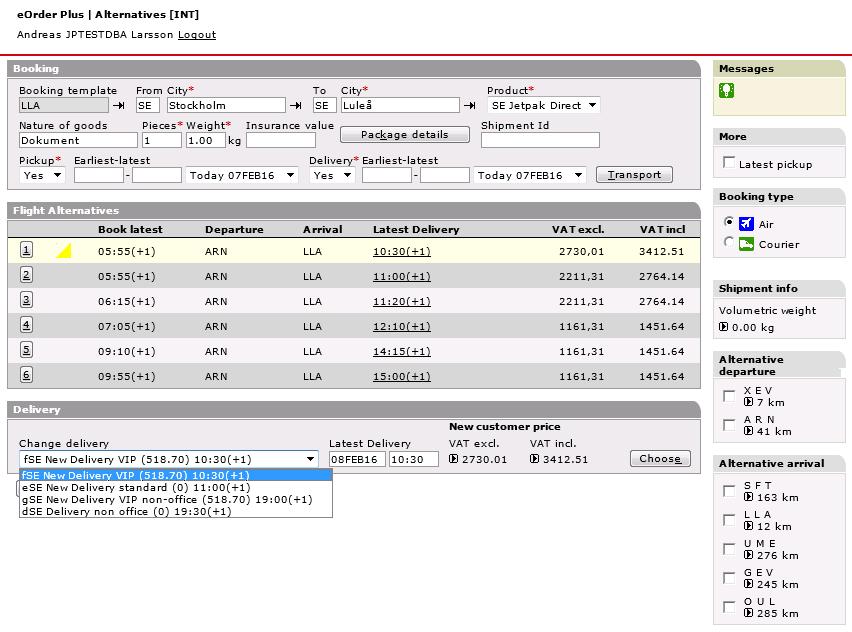Click the arrow icon next to Booking template

[119, 105]
